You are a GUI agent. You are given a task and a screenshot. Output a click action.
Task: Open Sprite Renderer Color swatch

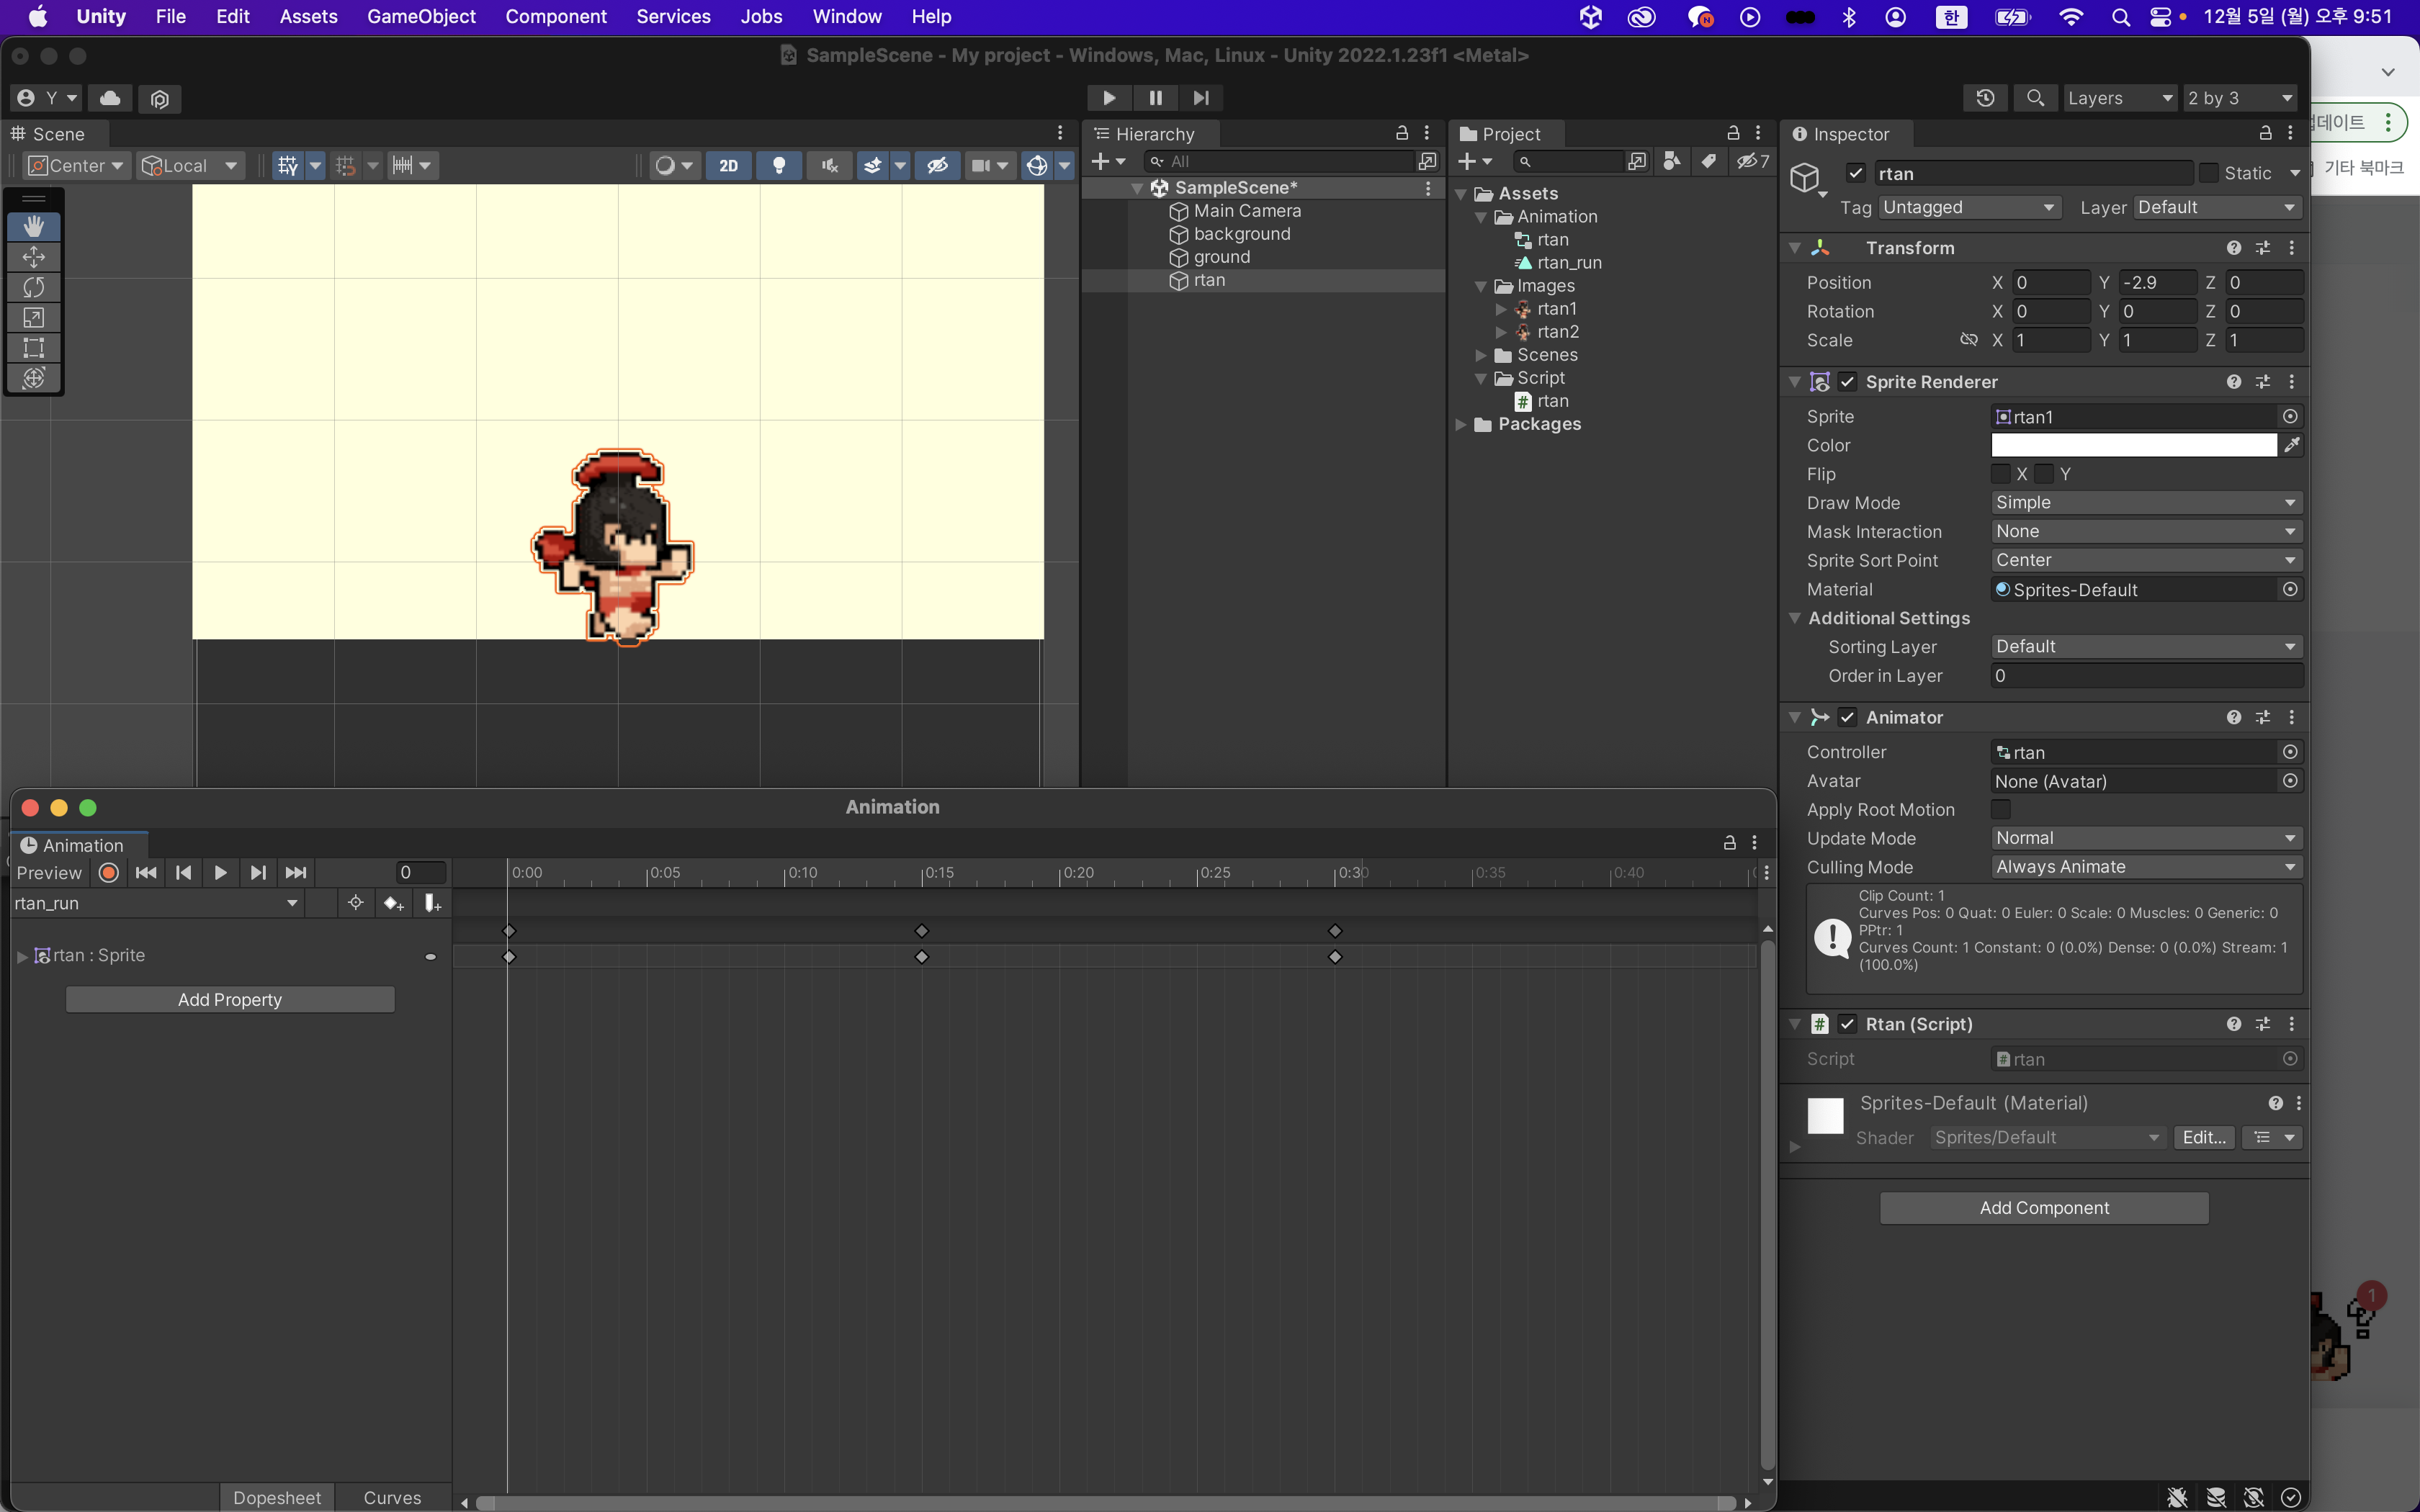click(x=2134, y=445)
